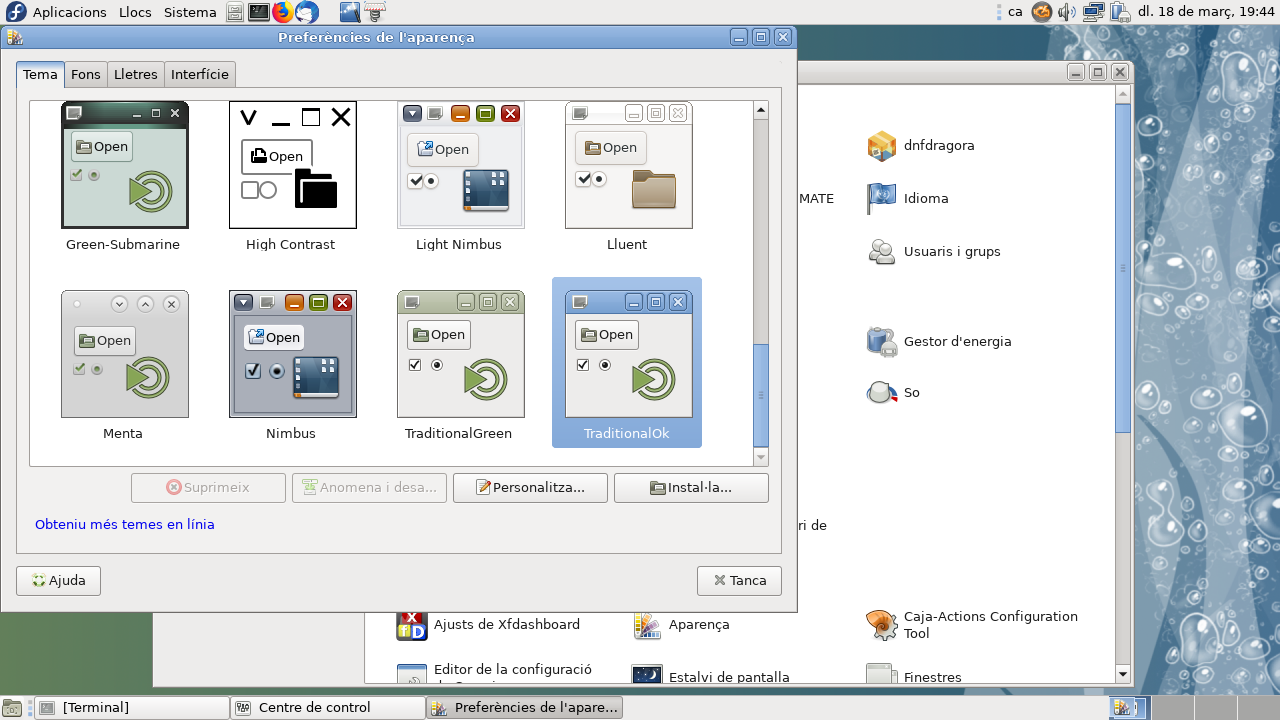Screen dimensions: 1280x720
Task: Select the High Contrast theme
Action: point(293,165)
